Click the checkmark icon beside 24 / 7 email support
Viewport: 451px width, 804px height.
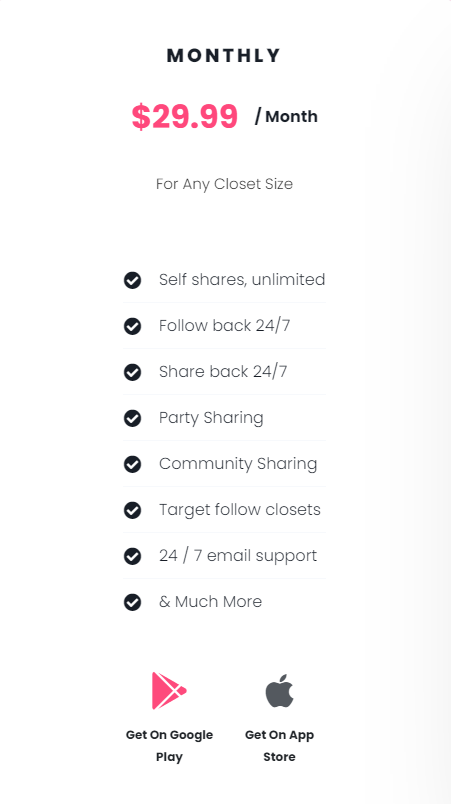[132, 556]
